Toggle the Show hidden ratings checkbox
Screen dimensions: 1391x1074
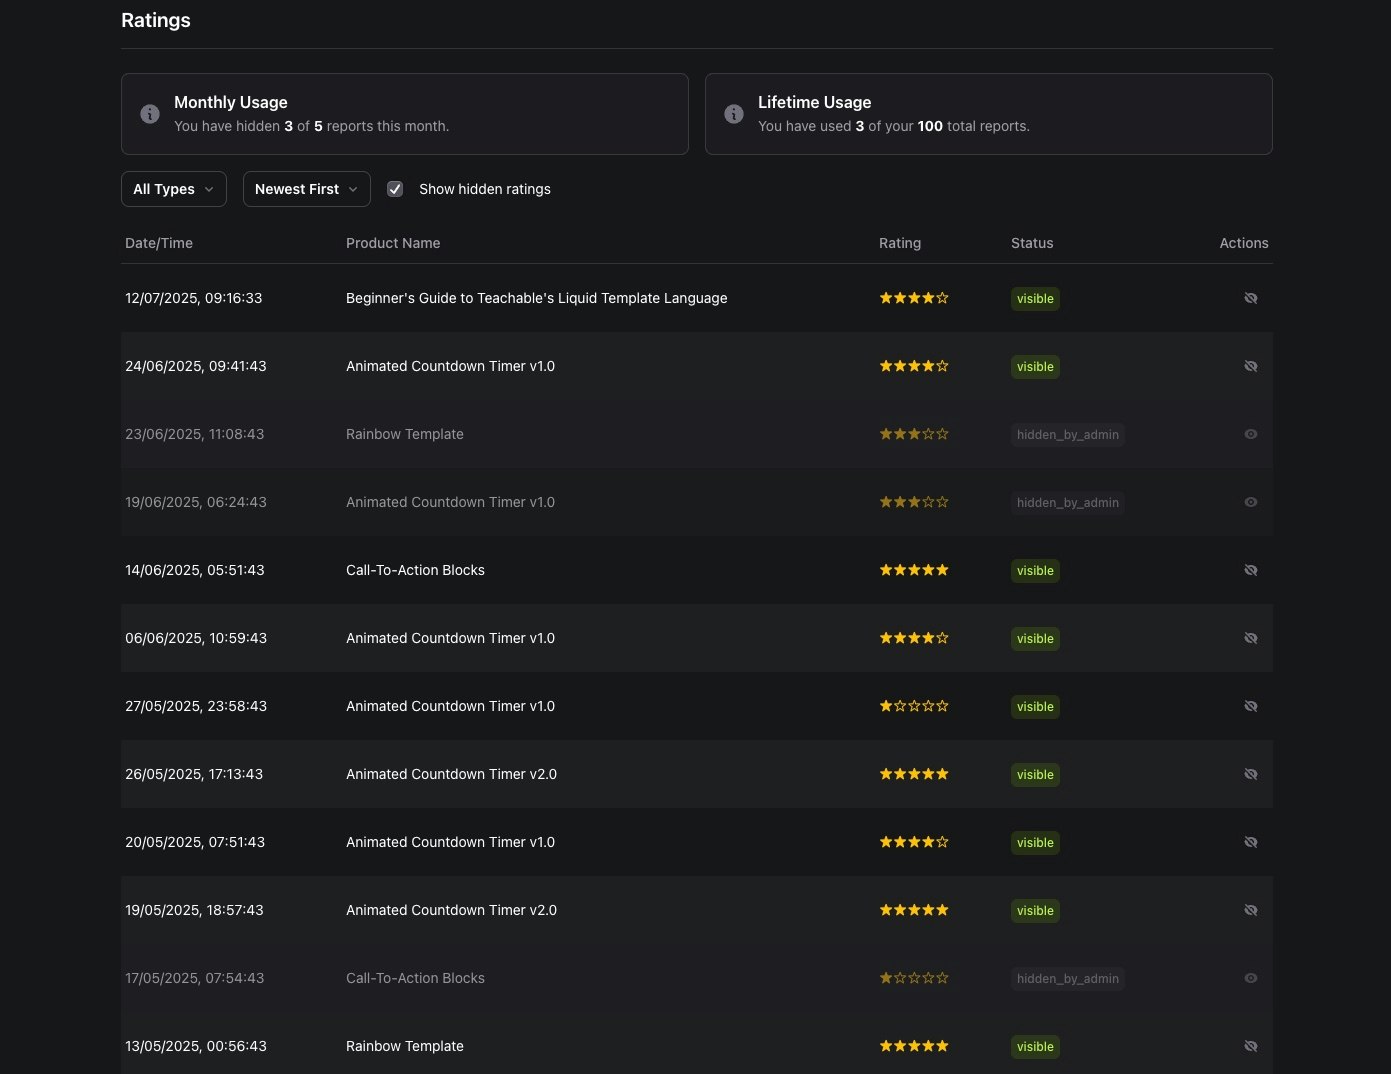coord(395,188)
